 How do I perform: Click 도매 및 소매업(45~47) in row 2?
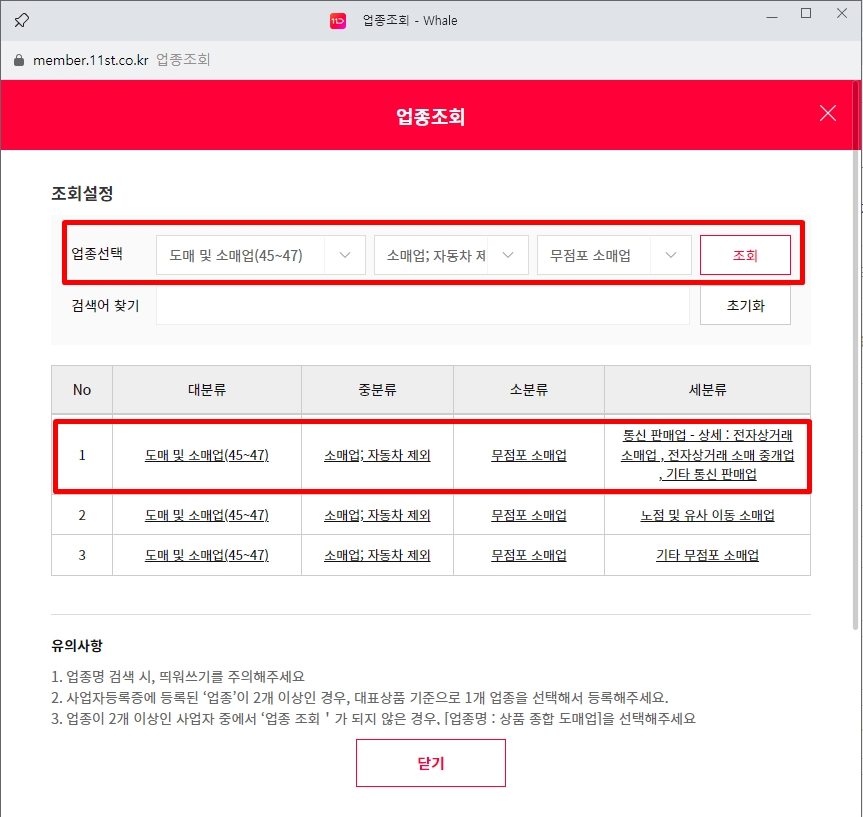[x=207, y=515]
